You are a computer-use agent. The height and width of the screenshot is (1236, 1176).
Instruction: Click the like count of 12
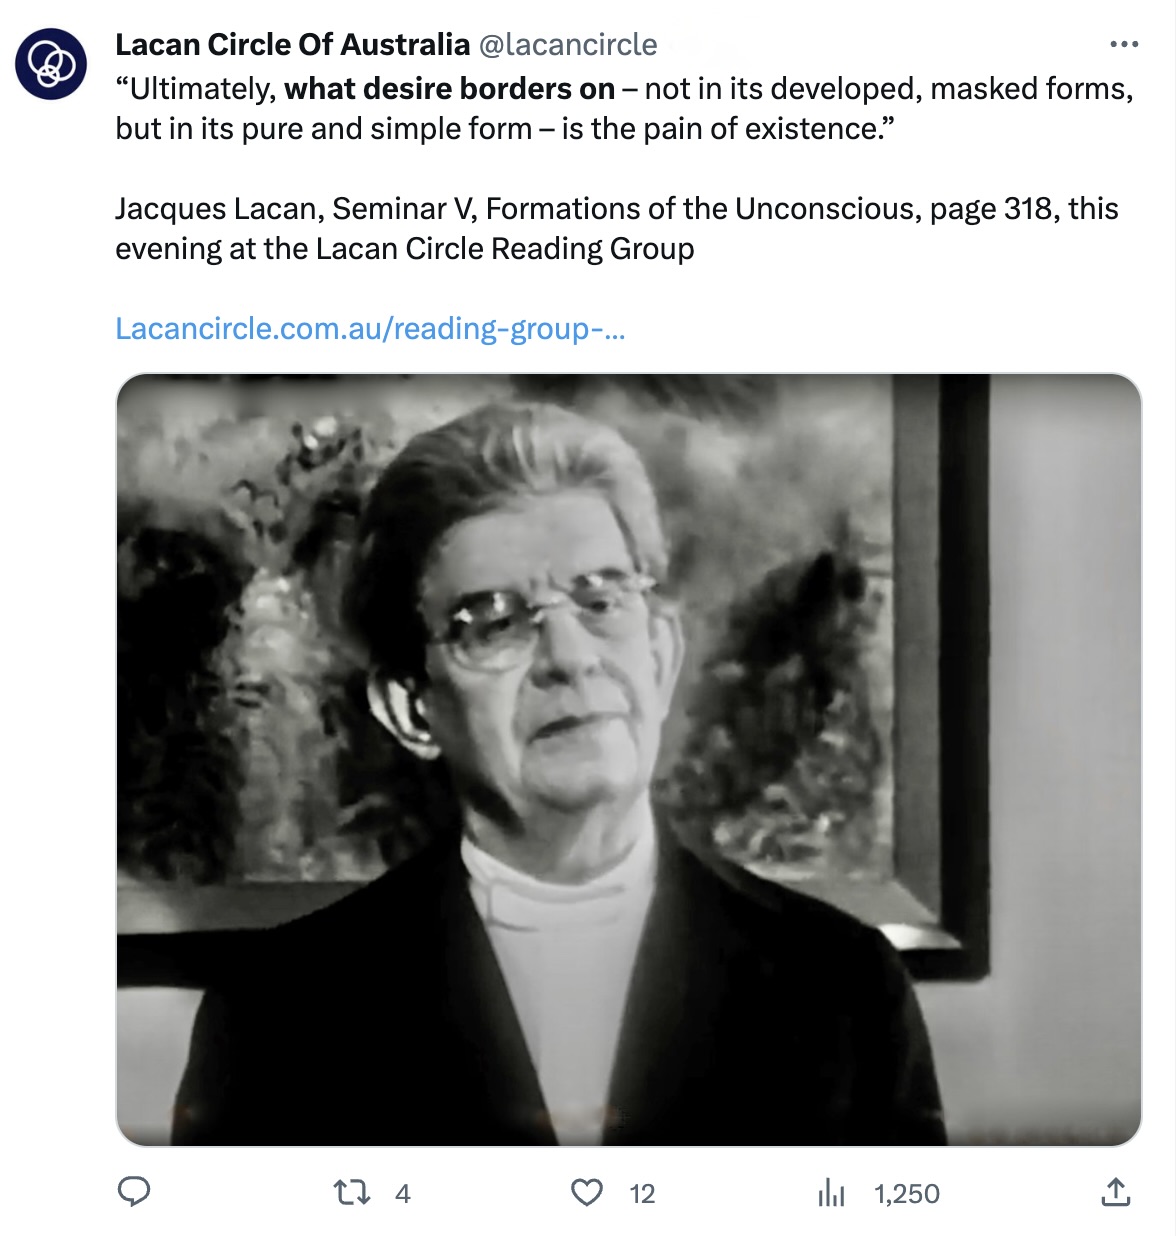[642, 1194]
